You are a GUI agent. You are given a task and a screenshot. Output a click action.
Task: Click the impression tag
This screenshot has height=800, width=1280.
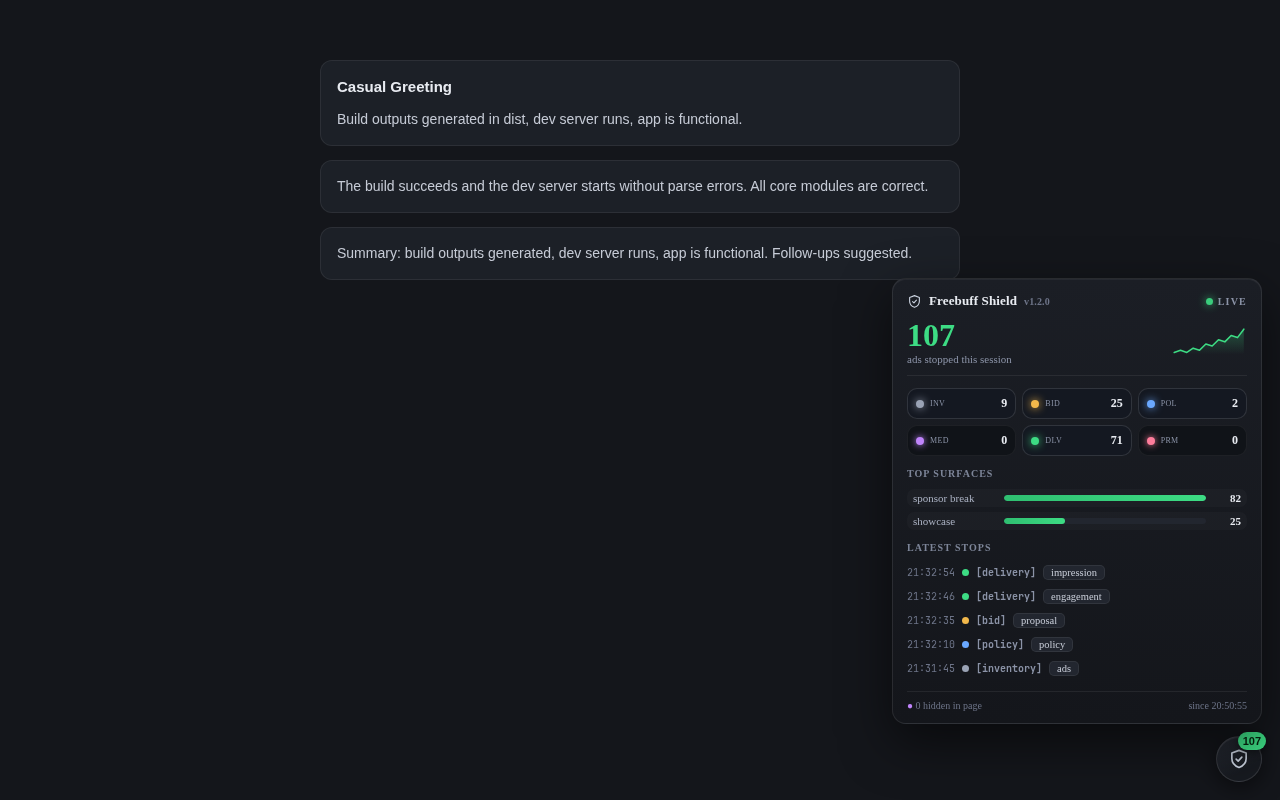point(1074,572)
